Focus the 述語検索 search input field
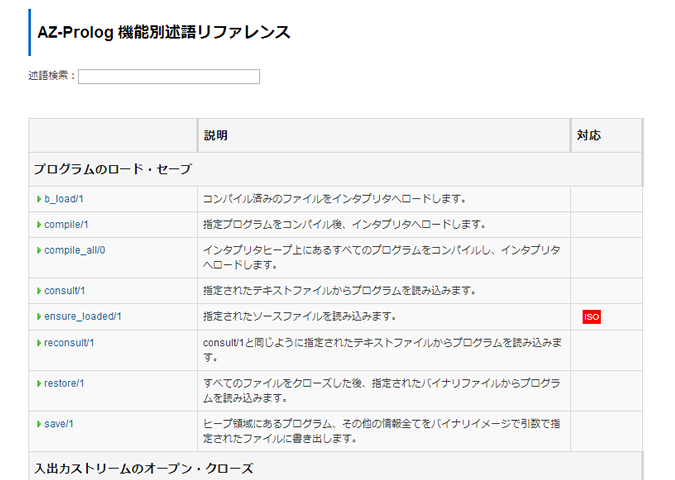The width and height of the screenshot is (675, 480). [169, 77]
